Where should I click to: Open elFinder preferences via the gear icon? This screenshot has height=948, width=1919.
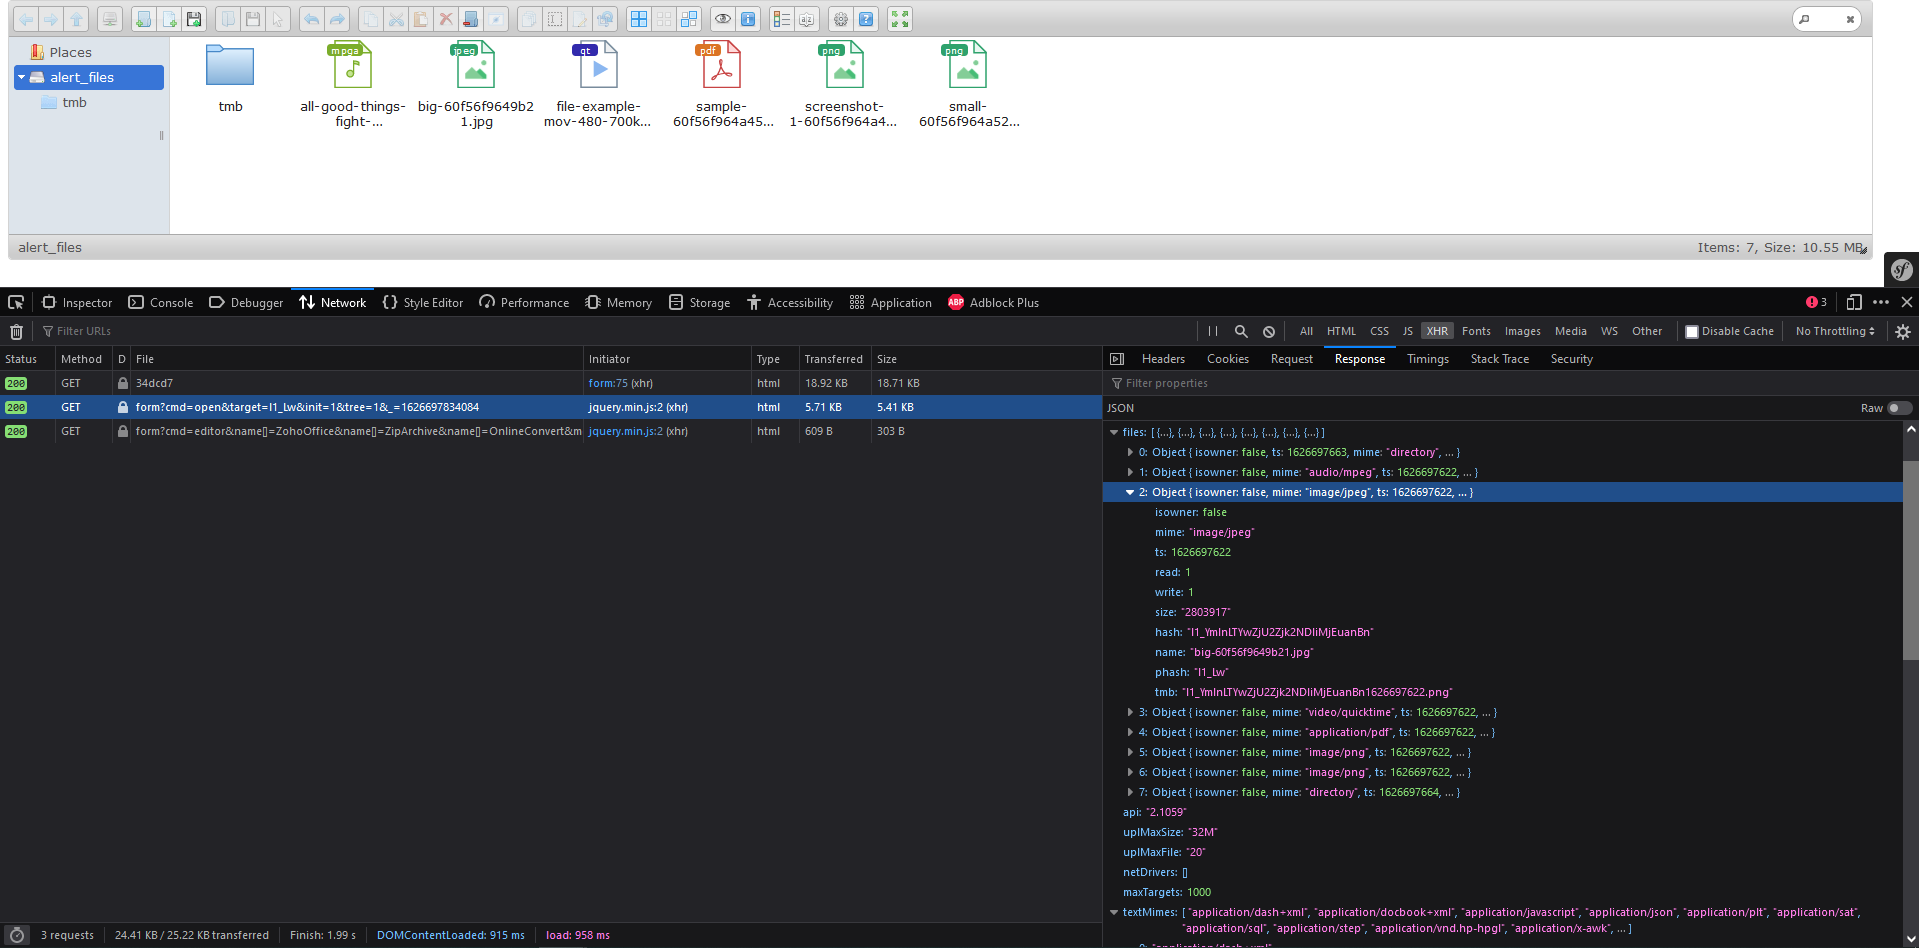(841, 18)
